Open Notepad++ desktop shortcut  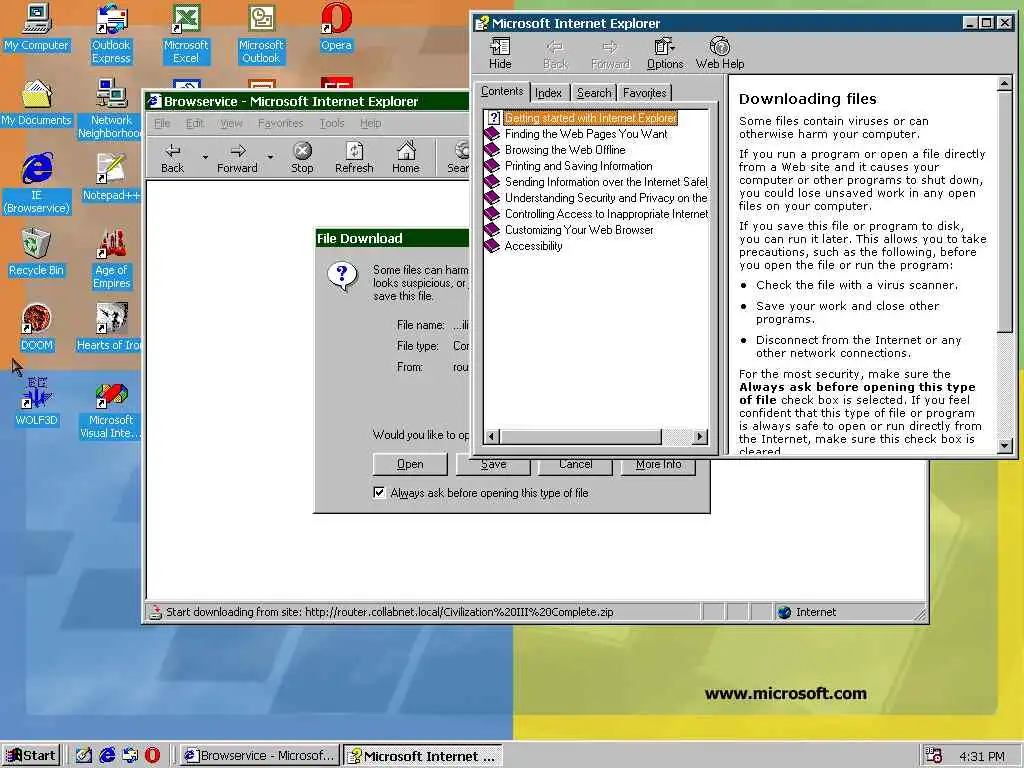tap(111, 178)
